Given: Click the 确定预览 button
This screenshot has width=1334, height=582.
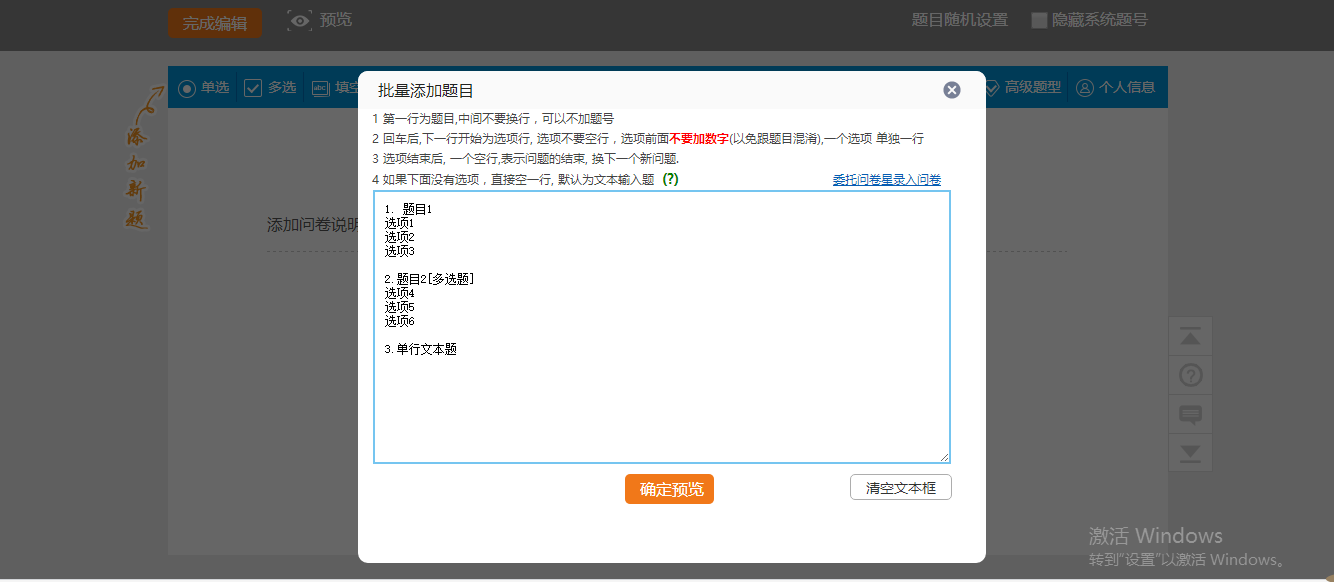Looking at the screenshot, I should click(x=669, y=489).
